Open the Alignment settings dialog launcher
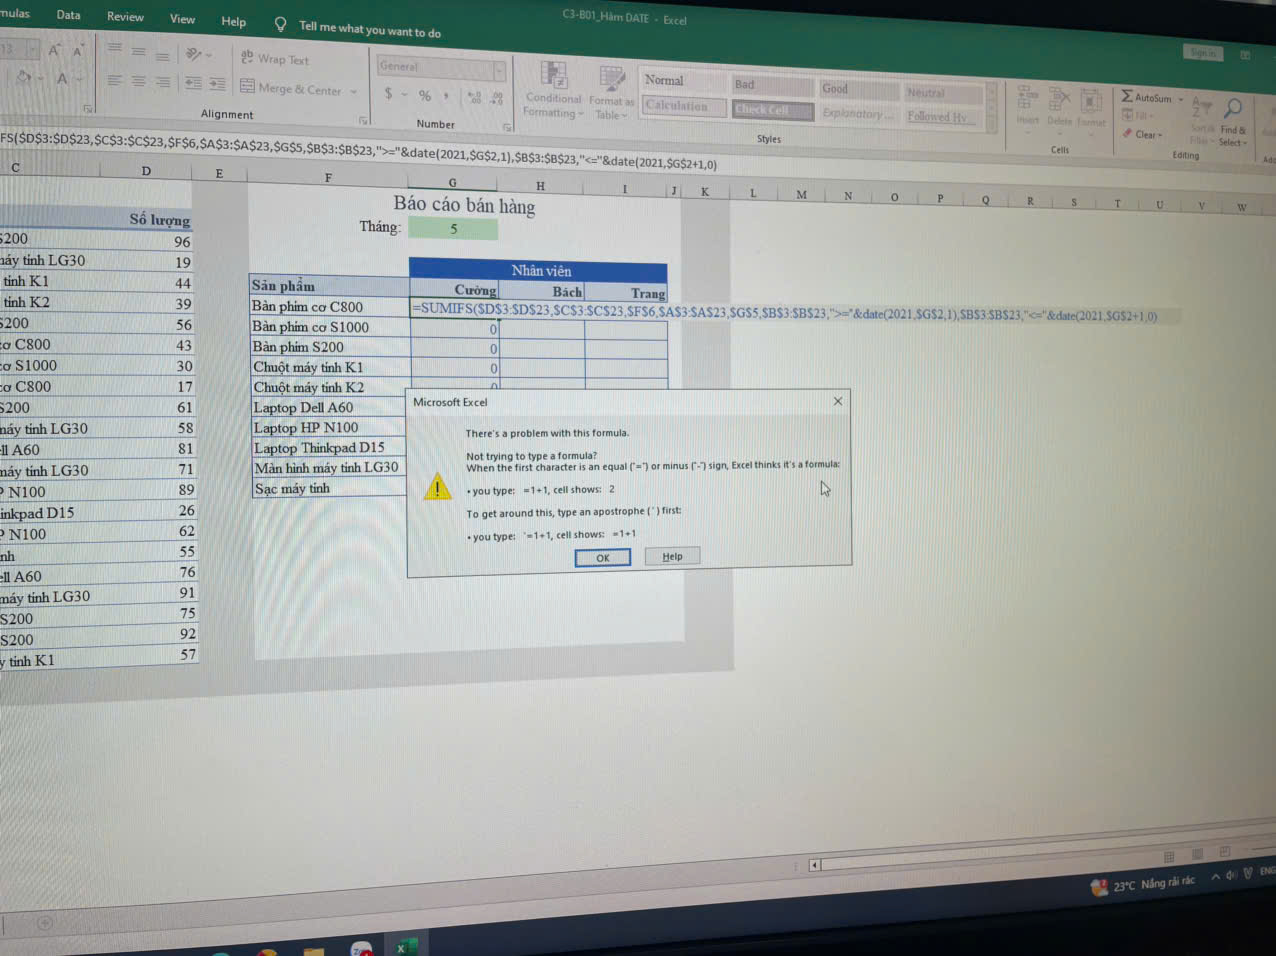This screenshot has width=1276, height=956. click(x=363, y=121)
